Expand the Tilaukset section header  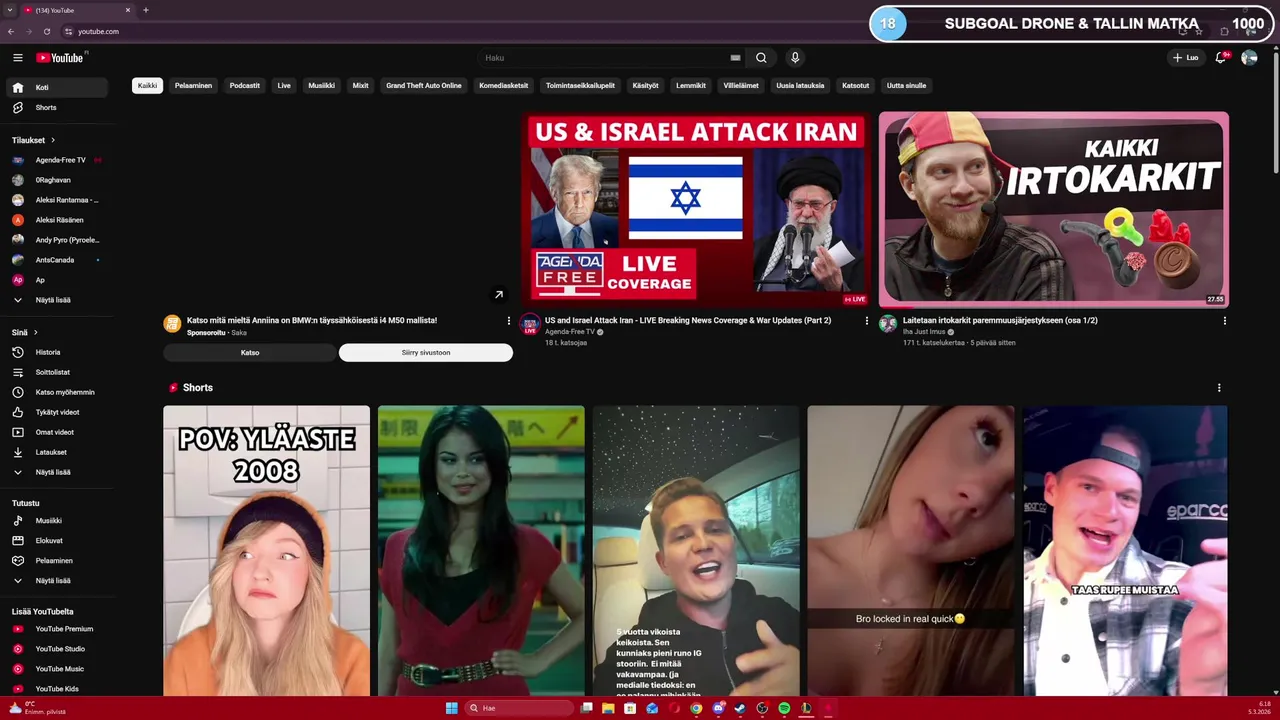tap(34, 140)
